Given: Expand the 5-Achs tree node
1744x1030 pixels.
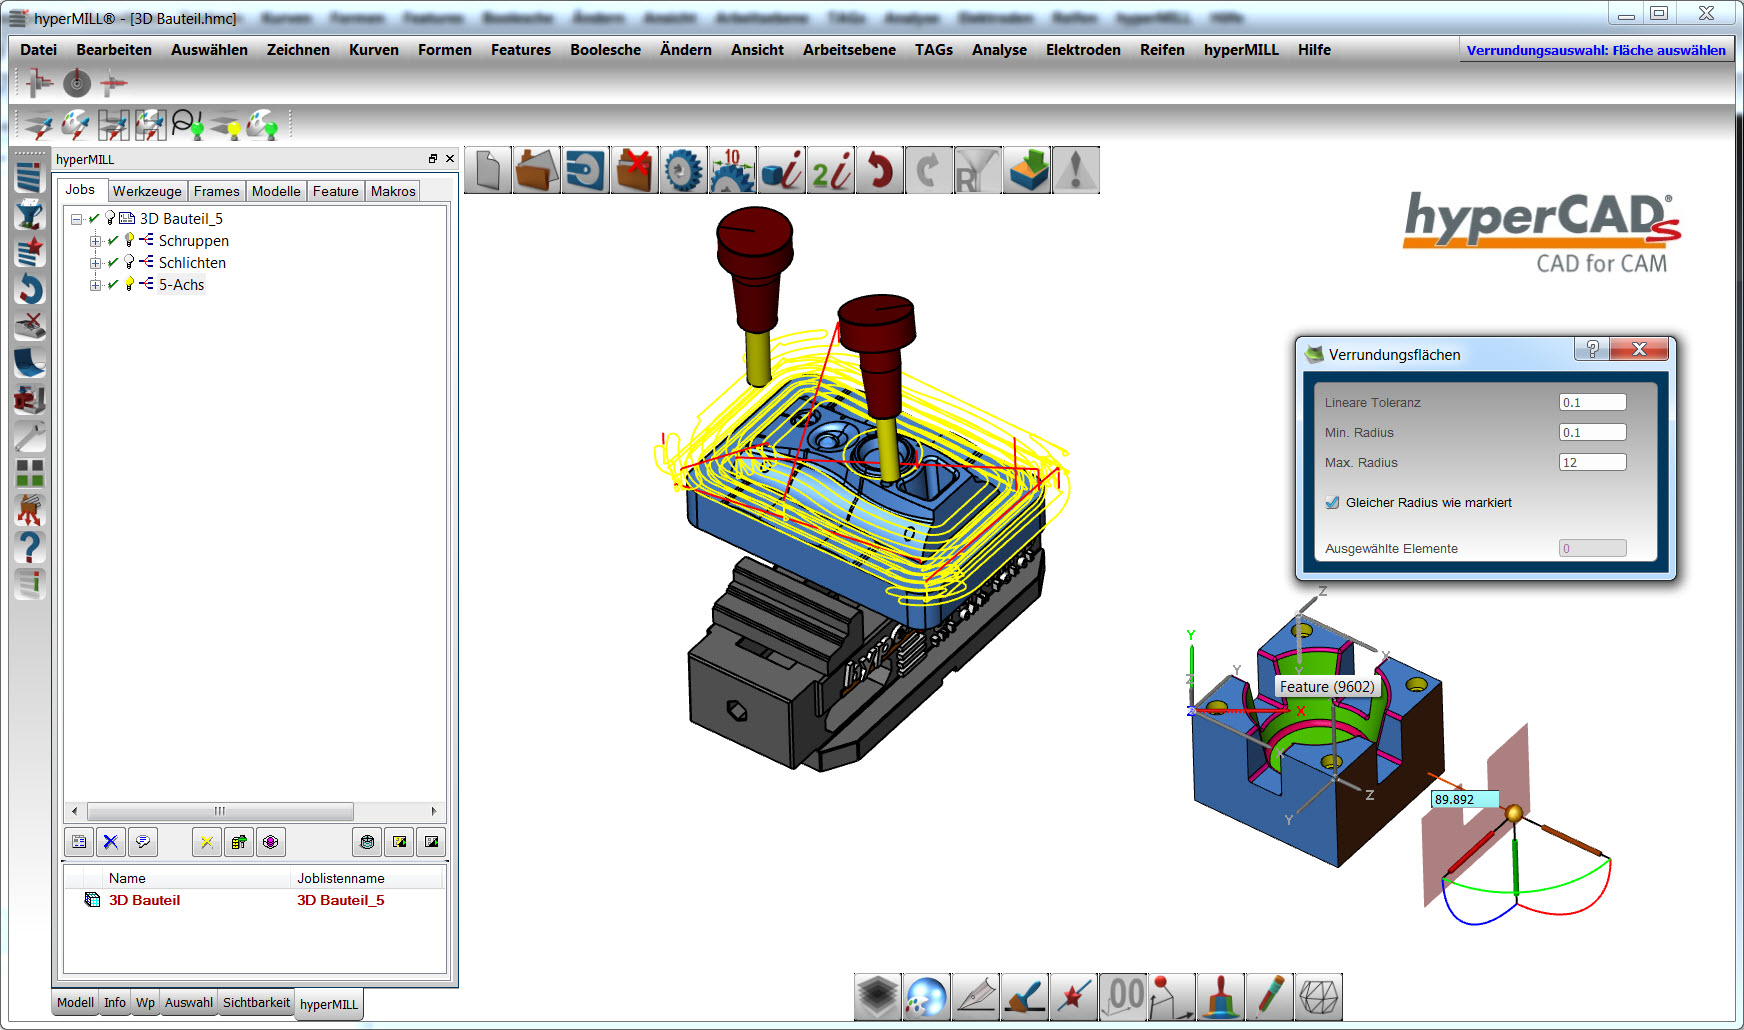Looking at the screenshot, I should (95, 285).
